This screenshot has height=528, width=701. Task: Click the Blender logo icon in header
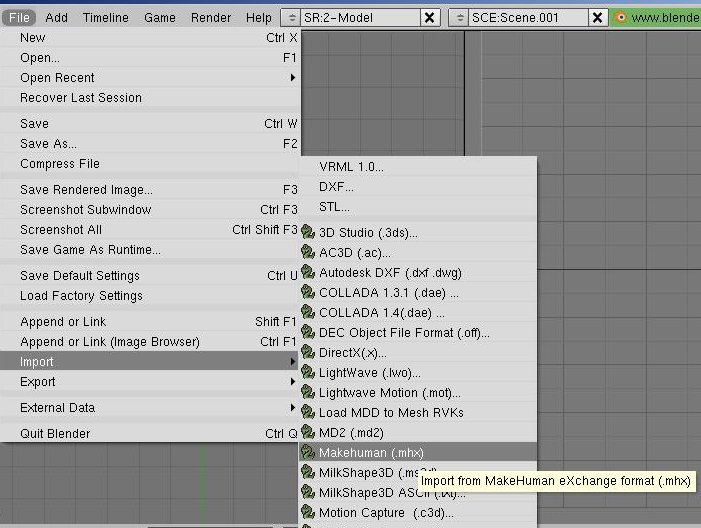coord(620,17)
